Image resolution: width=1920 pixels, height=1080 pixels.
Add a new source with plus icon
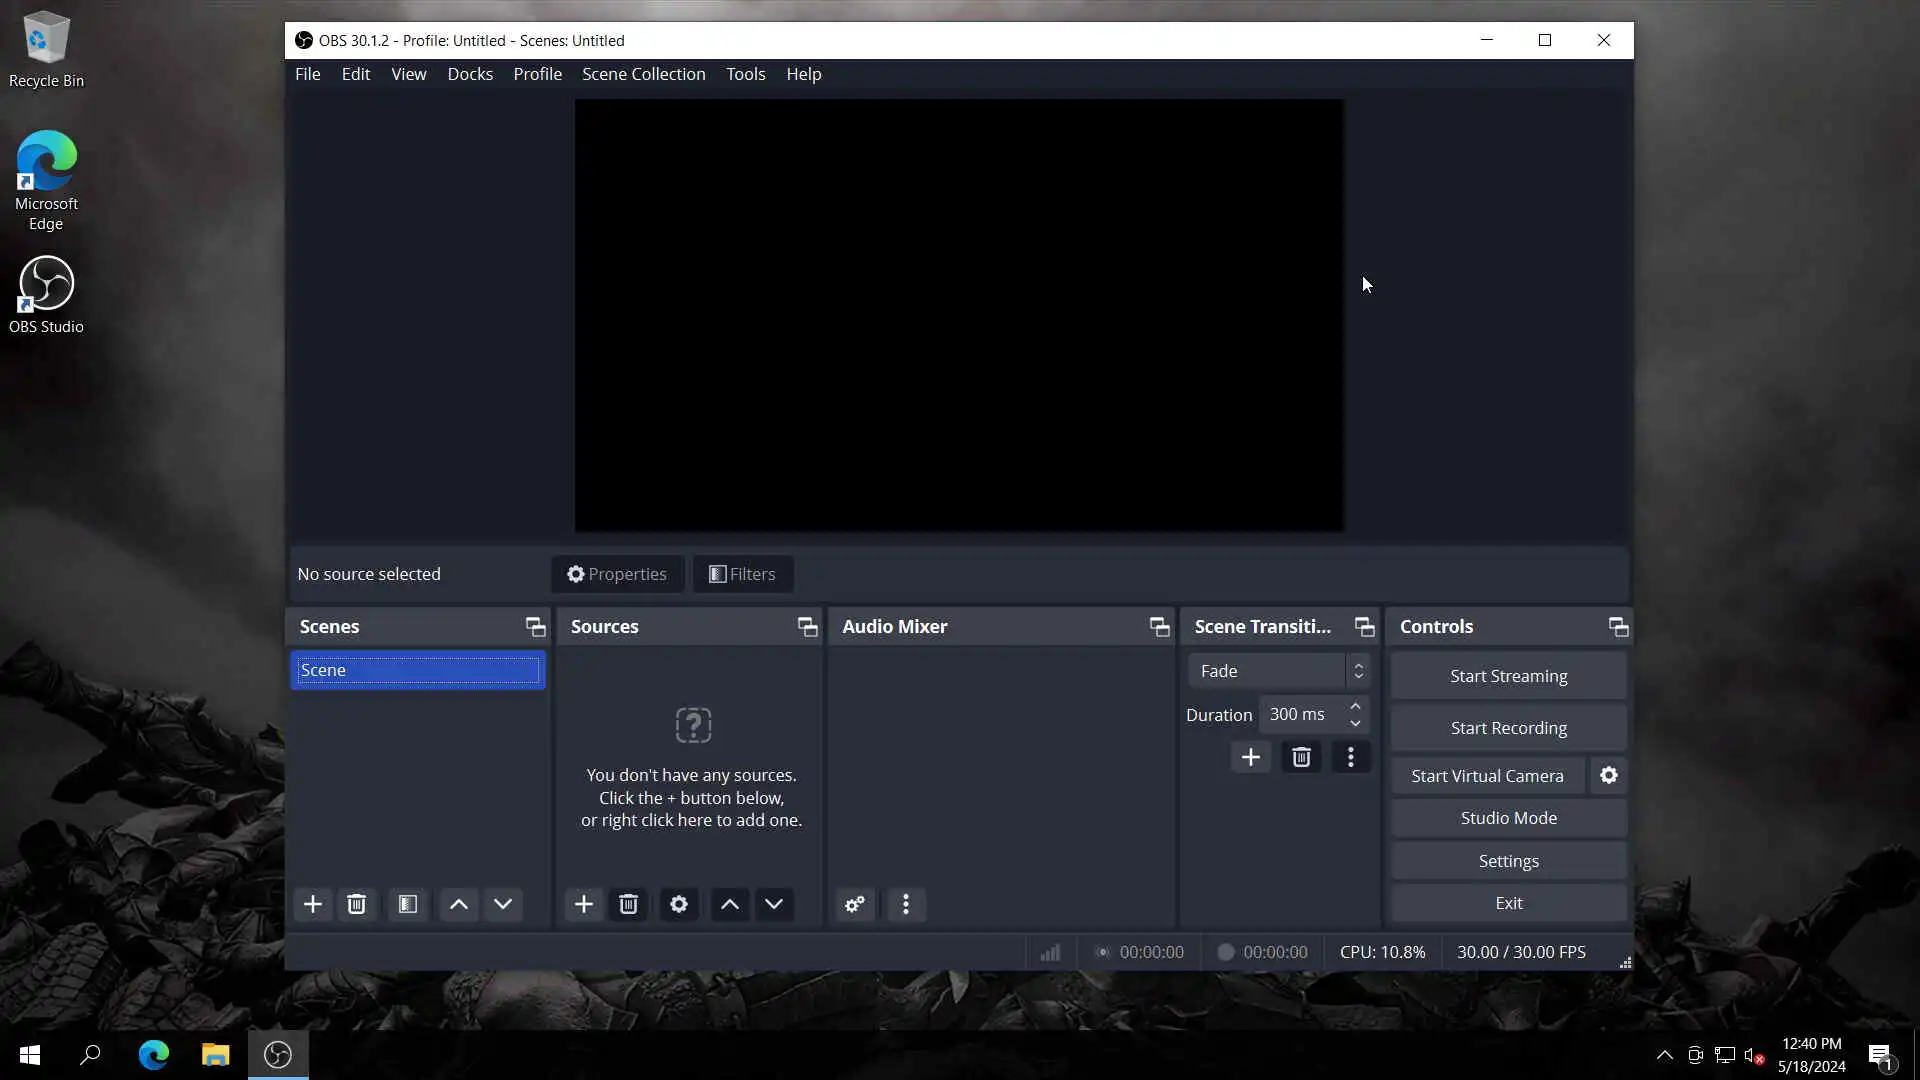tap(584, 904)
